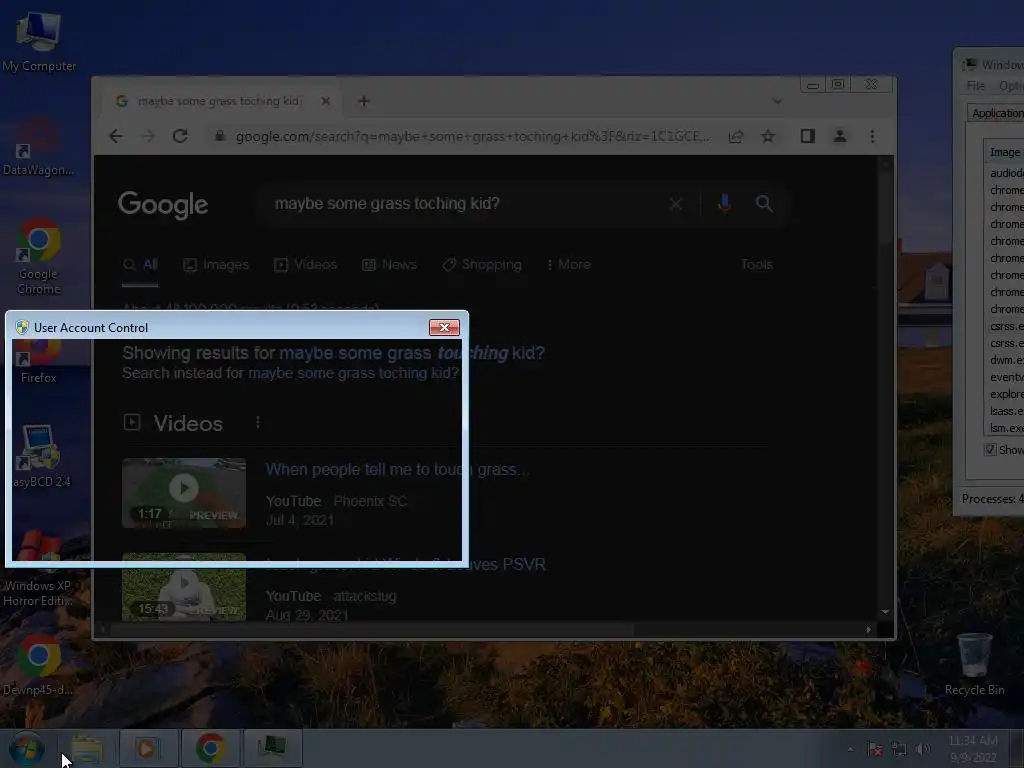Open Google Chrome desktop shortcut
The height and width of the screenshot is (768, 1024).
pos(39,256)
